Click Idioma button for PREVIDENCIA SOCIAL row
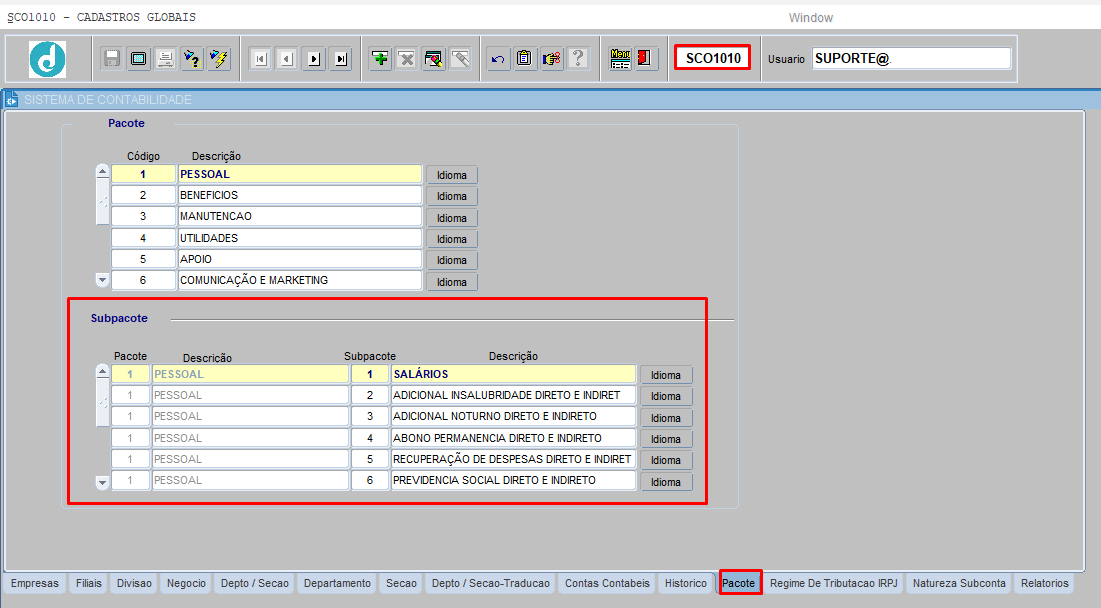Image resolution: width=1101 pixels, height=608 pixels. tap(666, 482)
